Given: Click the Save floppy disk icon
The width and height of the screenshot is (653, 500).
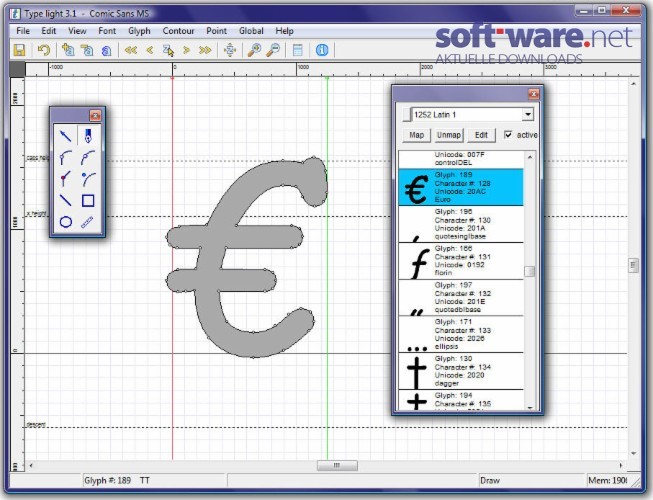Looking at the screenshot, I should pyautogui.click(x=20, y=50).
